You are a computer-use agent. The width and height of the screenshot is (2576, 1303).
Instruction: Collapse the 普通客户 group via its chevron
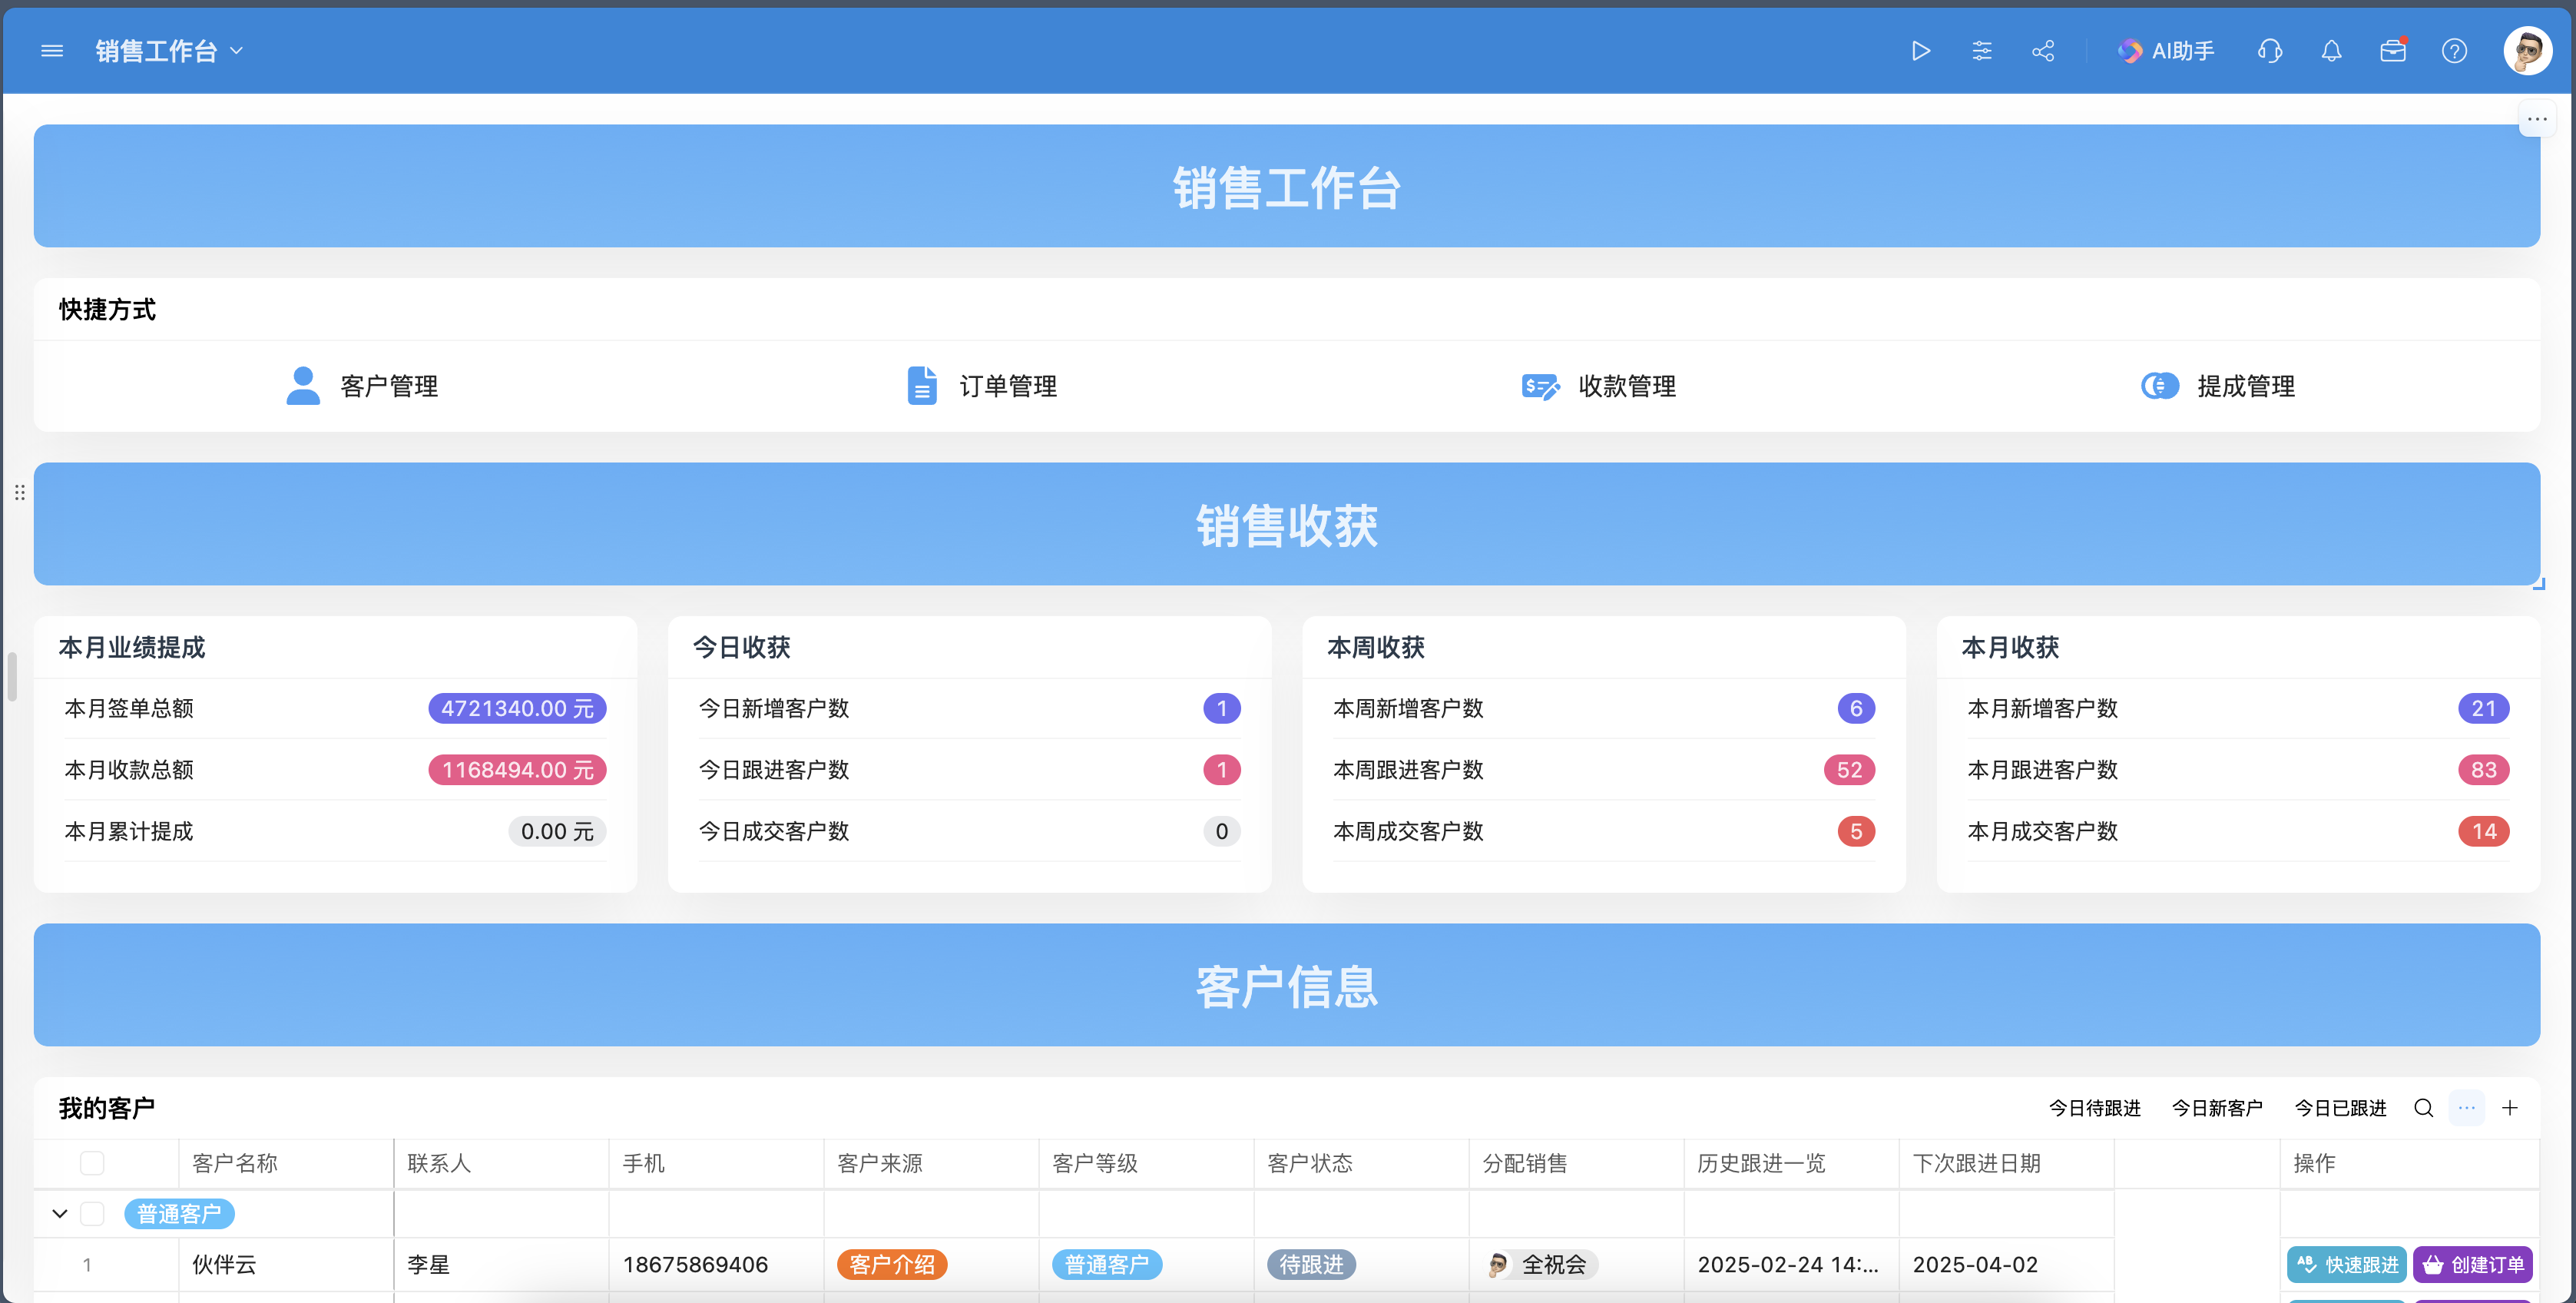[59, 1213]
